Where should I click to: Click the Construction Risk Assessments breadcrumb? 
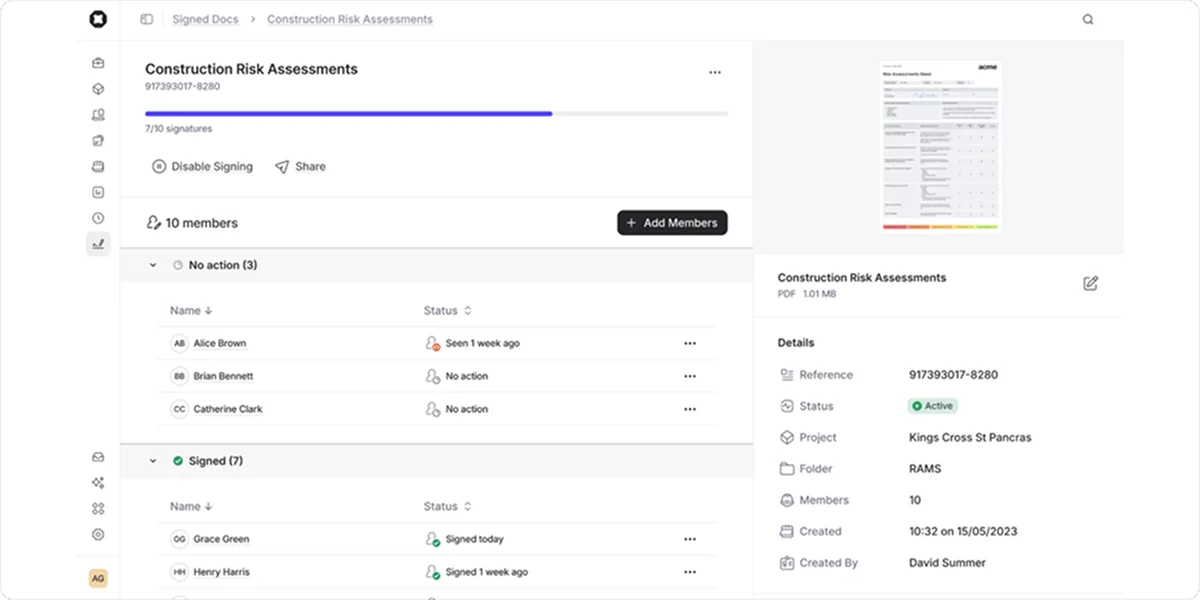click(350, 19)
